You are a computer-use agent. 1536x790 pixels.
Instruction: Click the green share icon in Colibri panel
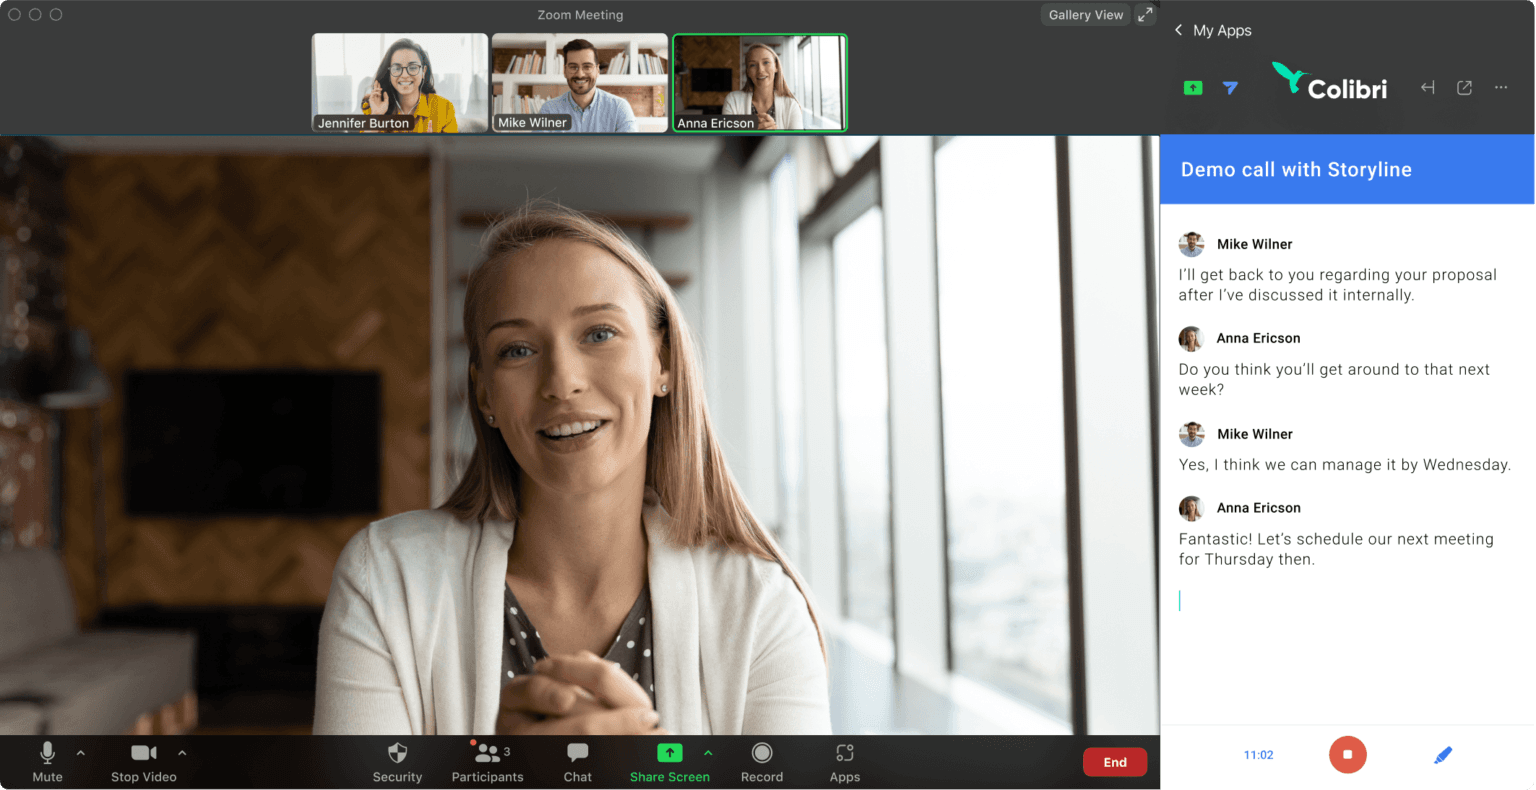(1193, 88)
